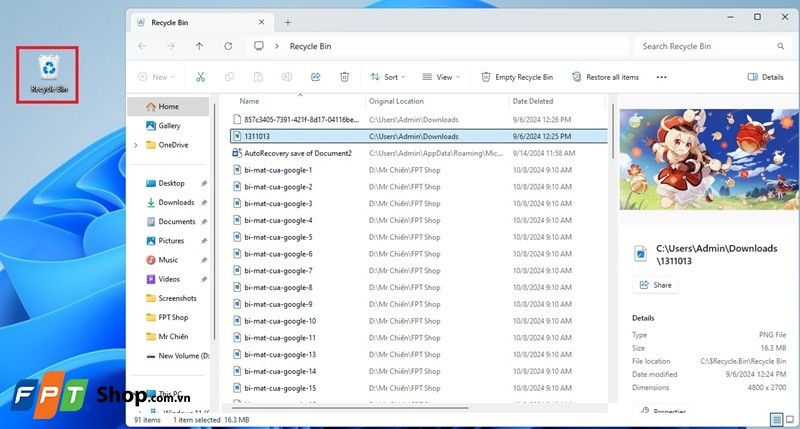Refresh the Recycle Bin view
This screenshot has width=800, height=429.
pyautogui.click(x=228, y=46)
